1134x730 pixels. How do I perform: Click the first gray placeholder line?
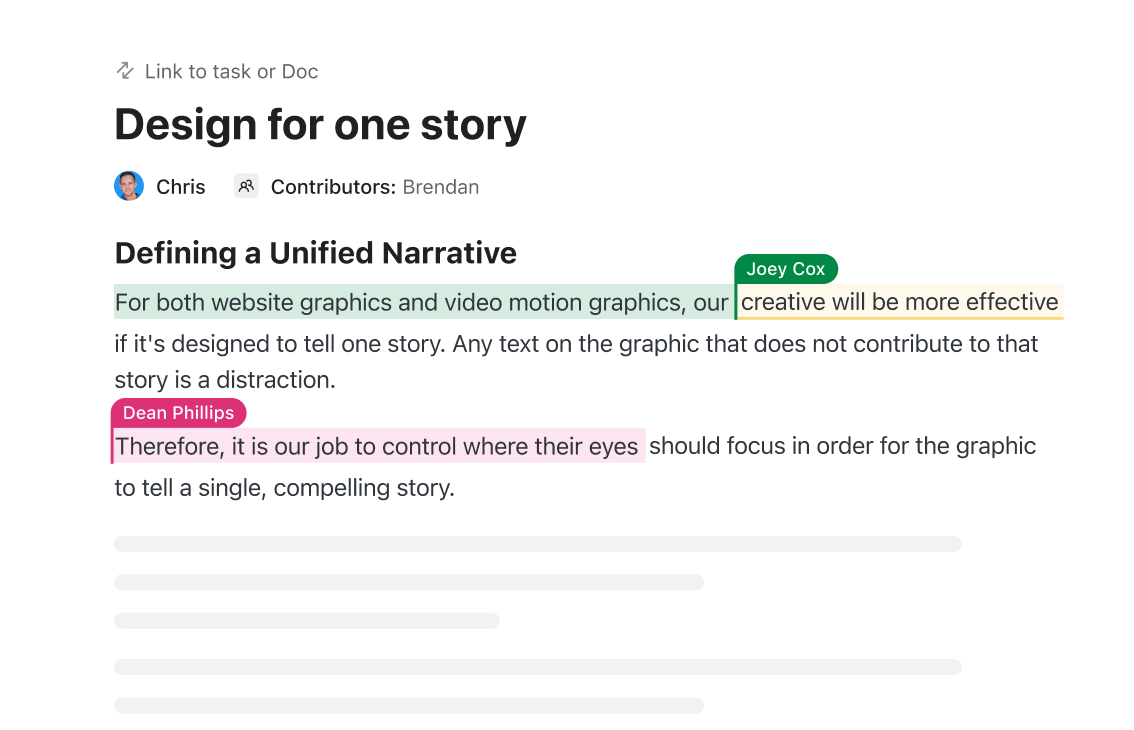click(538, 544)
